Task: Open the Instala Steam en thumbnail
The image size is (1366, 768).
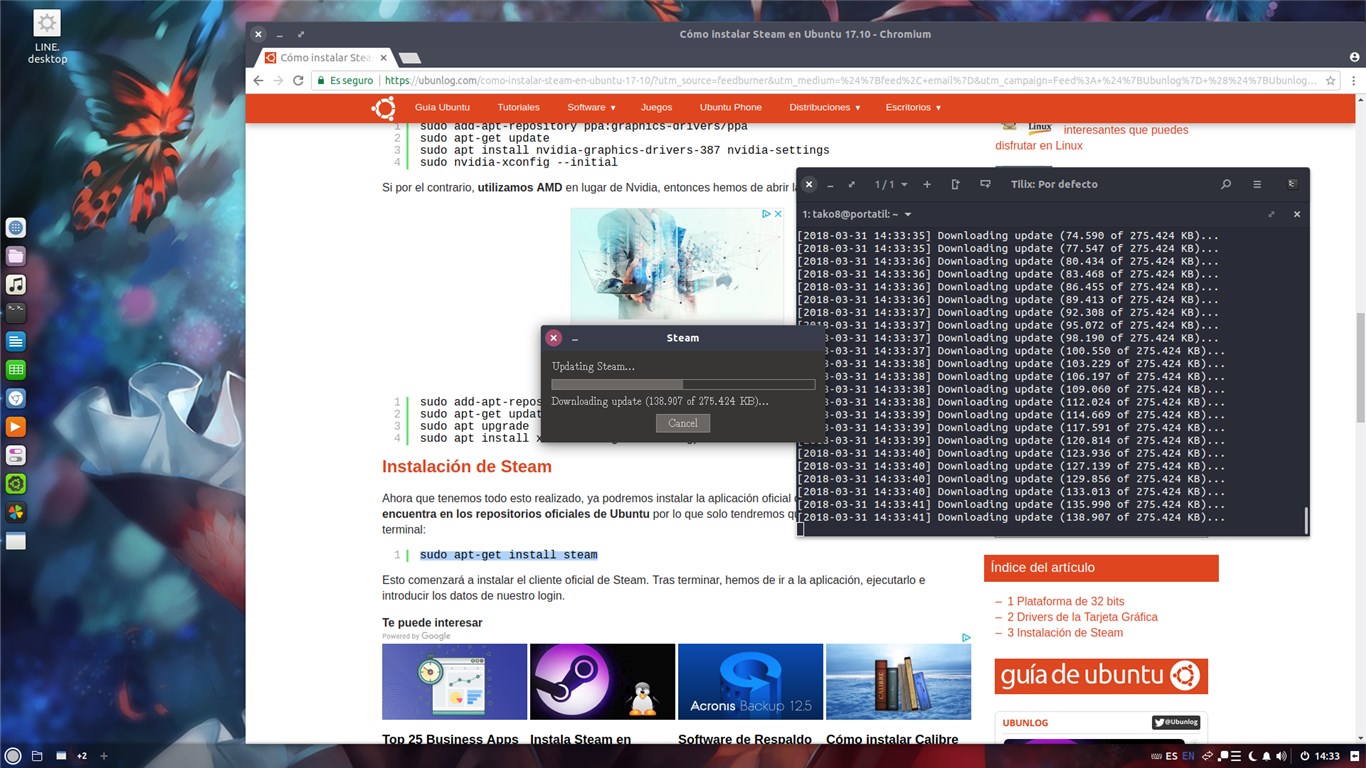Action: [x=602, y=681]
